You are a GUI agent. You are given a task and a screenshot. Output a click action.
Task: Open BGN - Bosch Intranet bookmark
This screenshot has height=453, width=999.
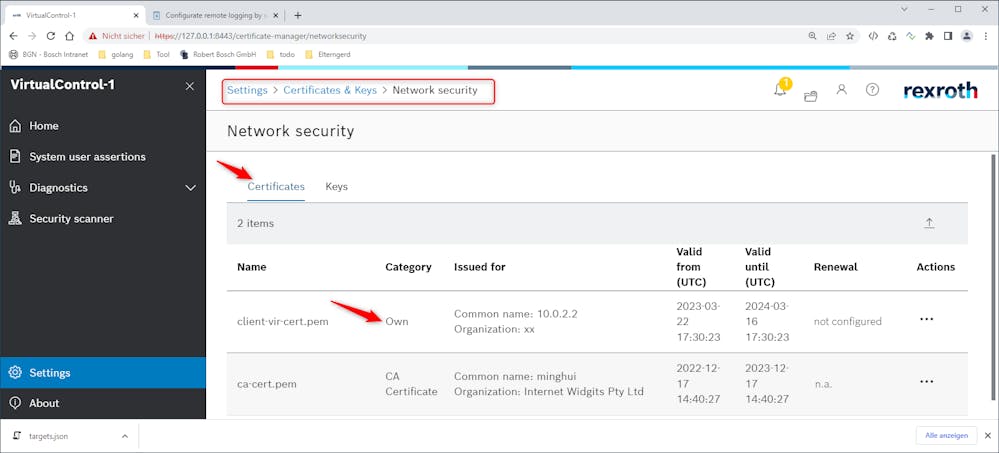(x=48, y=55)
